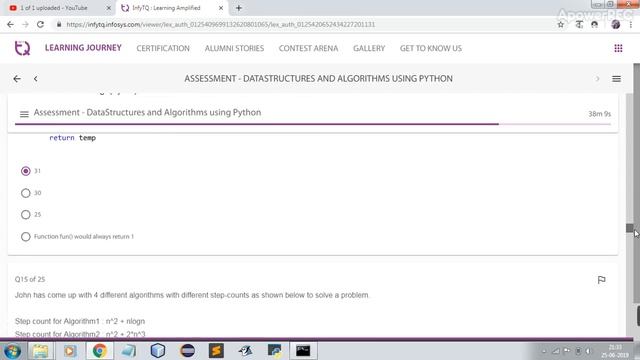Open Contest Arena

(x=308, y=48)
